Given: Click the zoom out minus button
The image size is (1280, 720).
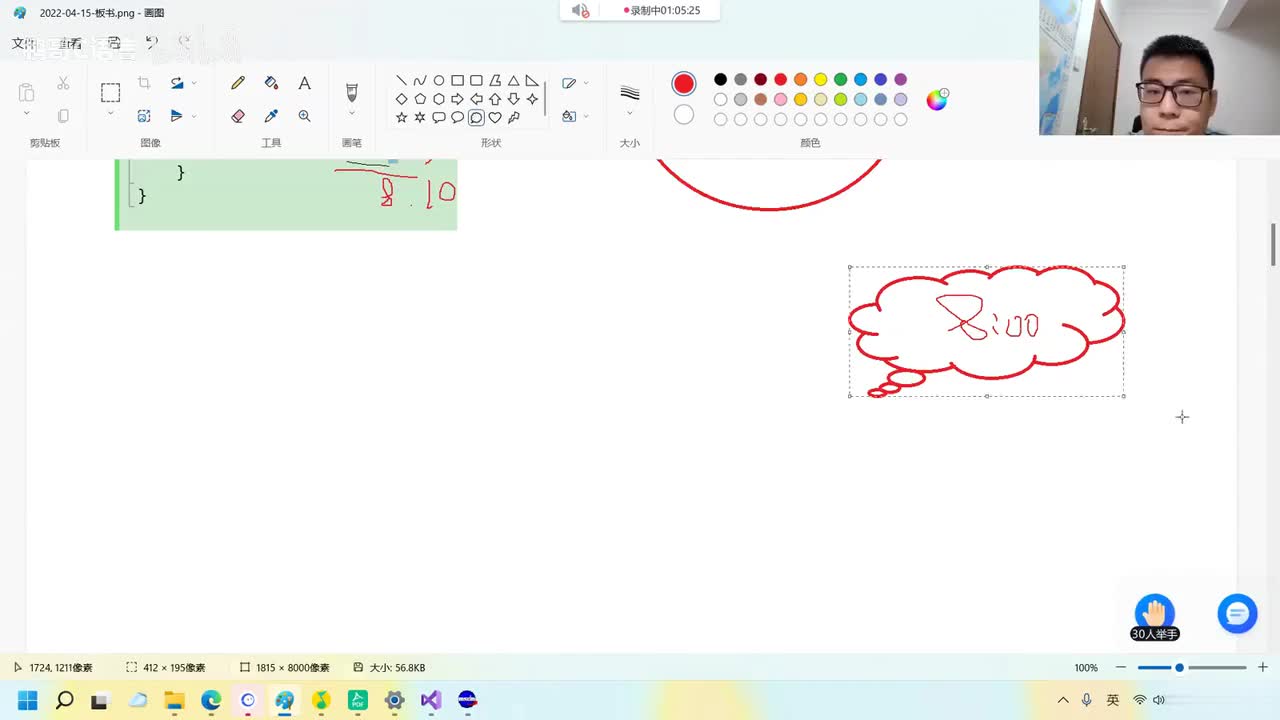Looking at the screenshot, I should [x=1121, y=667].
